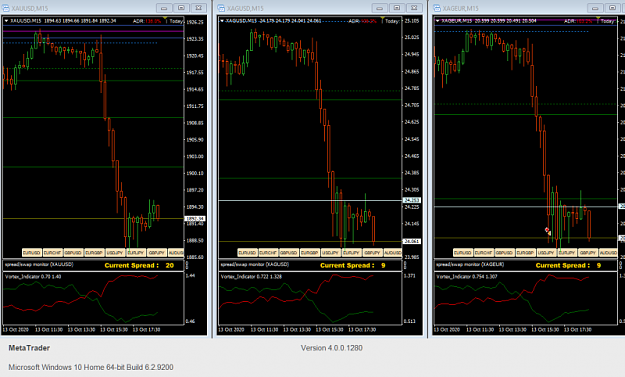Expand the triangle before XAGEUR,M15 chart label
The image size is (625, 377).
[438, 21]
